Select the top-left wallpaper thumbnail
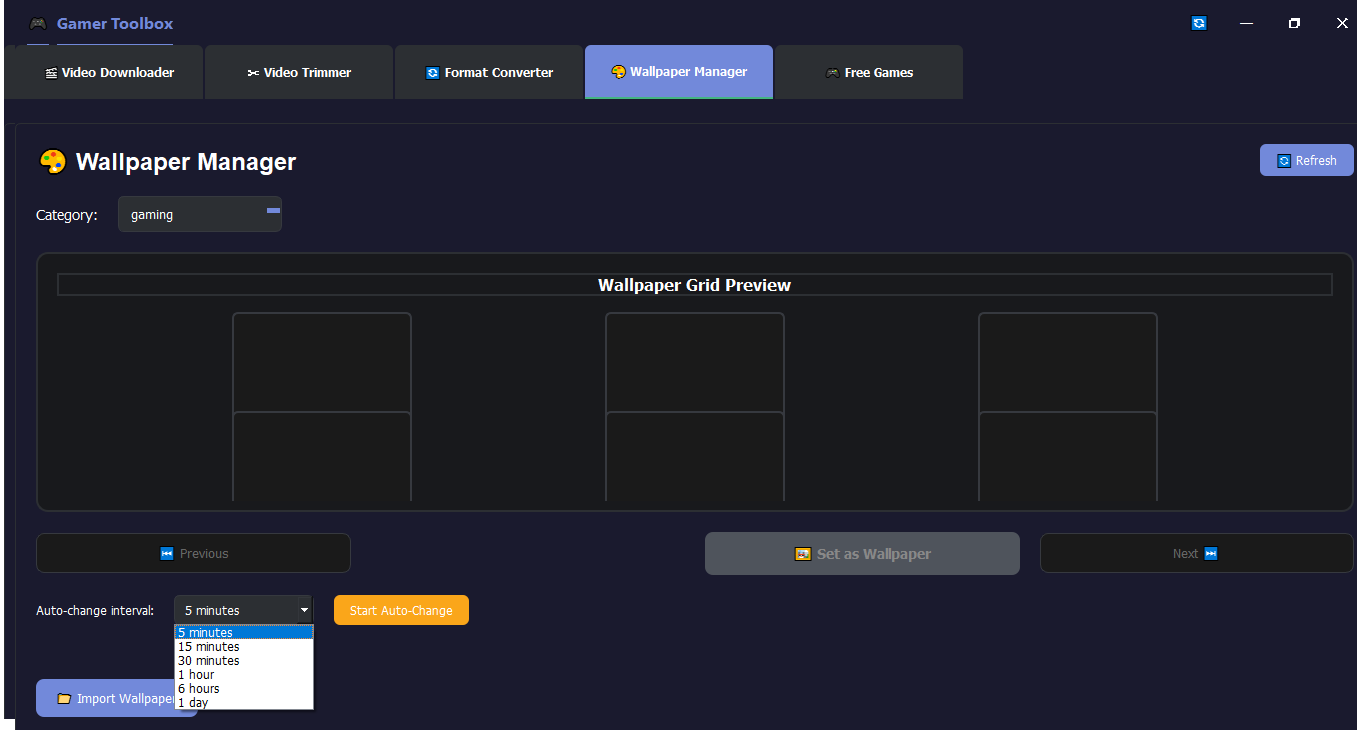 click(x=322, y=362)
